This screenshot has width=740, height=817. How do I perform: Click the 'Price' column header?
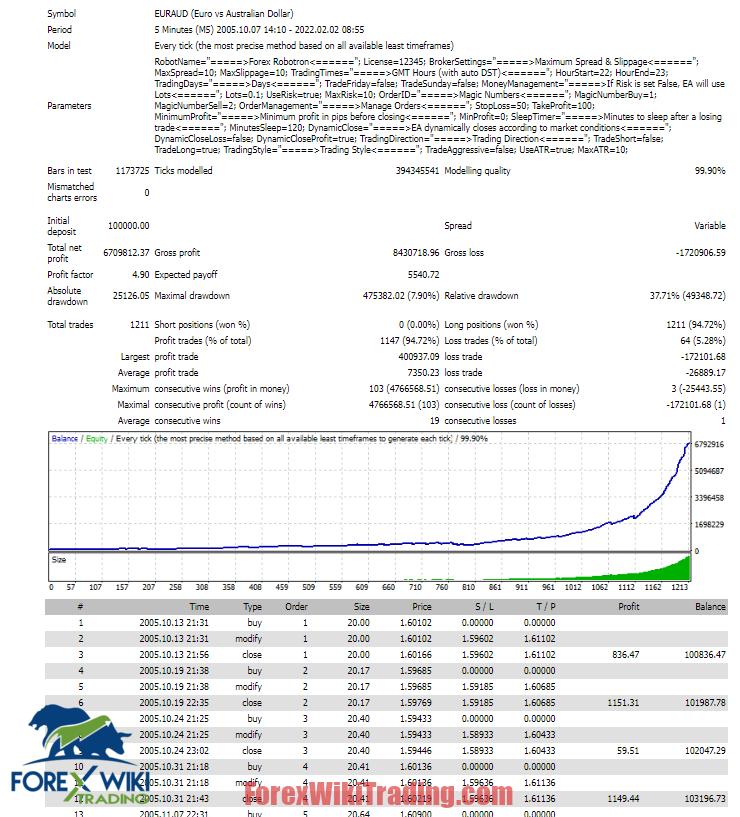tap(422, 607)
